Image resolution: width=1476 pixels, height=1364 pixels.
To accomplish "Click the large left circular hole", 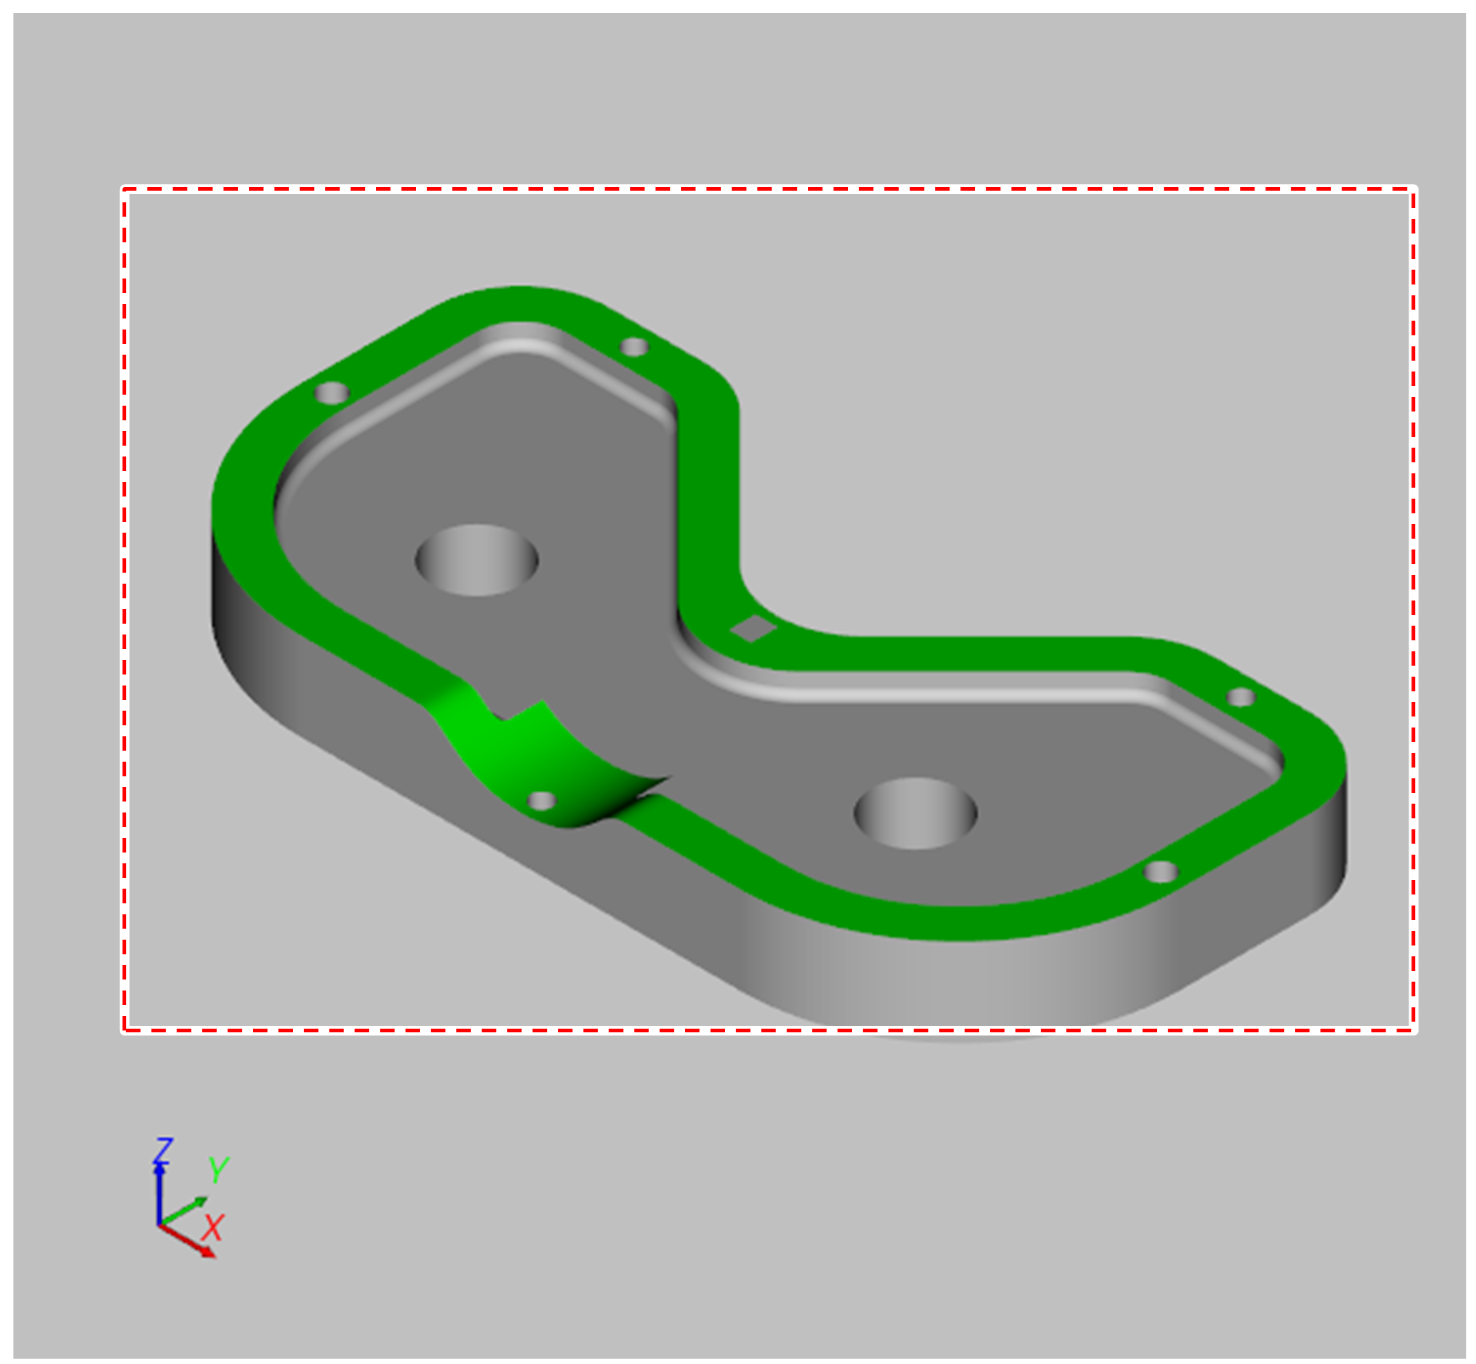I will 477,560.
